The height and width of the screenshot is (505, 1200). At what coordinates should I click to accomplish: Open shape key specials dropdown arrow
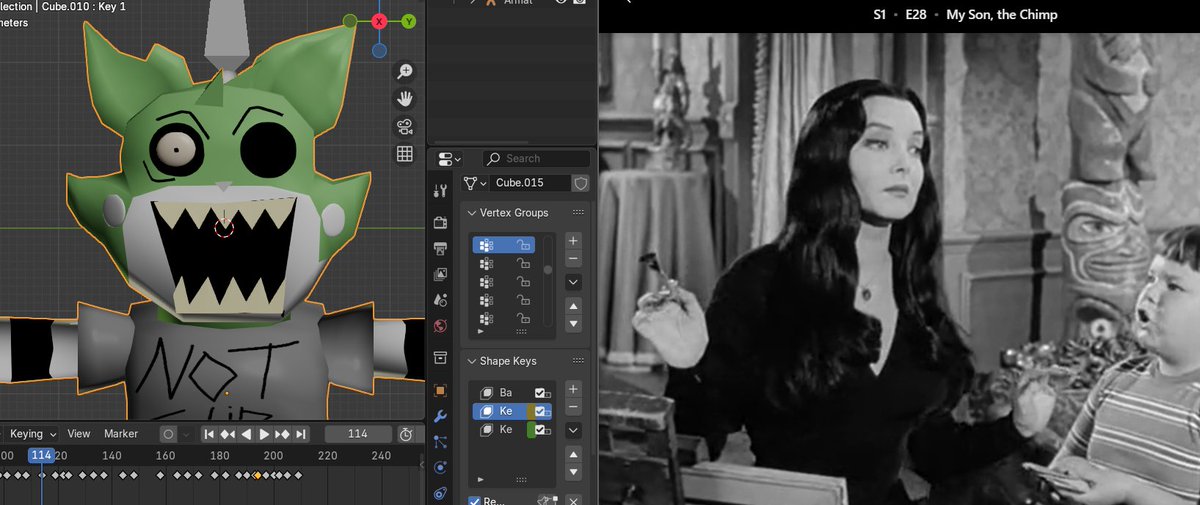(573, 430)
